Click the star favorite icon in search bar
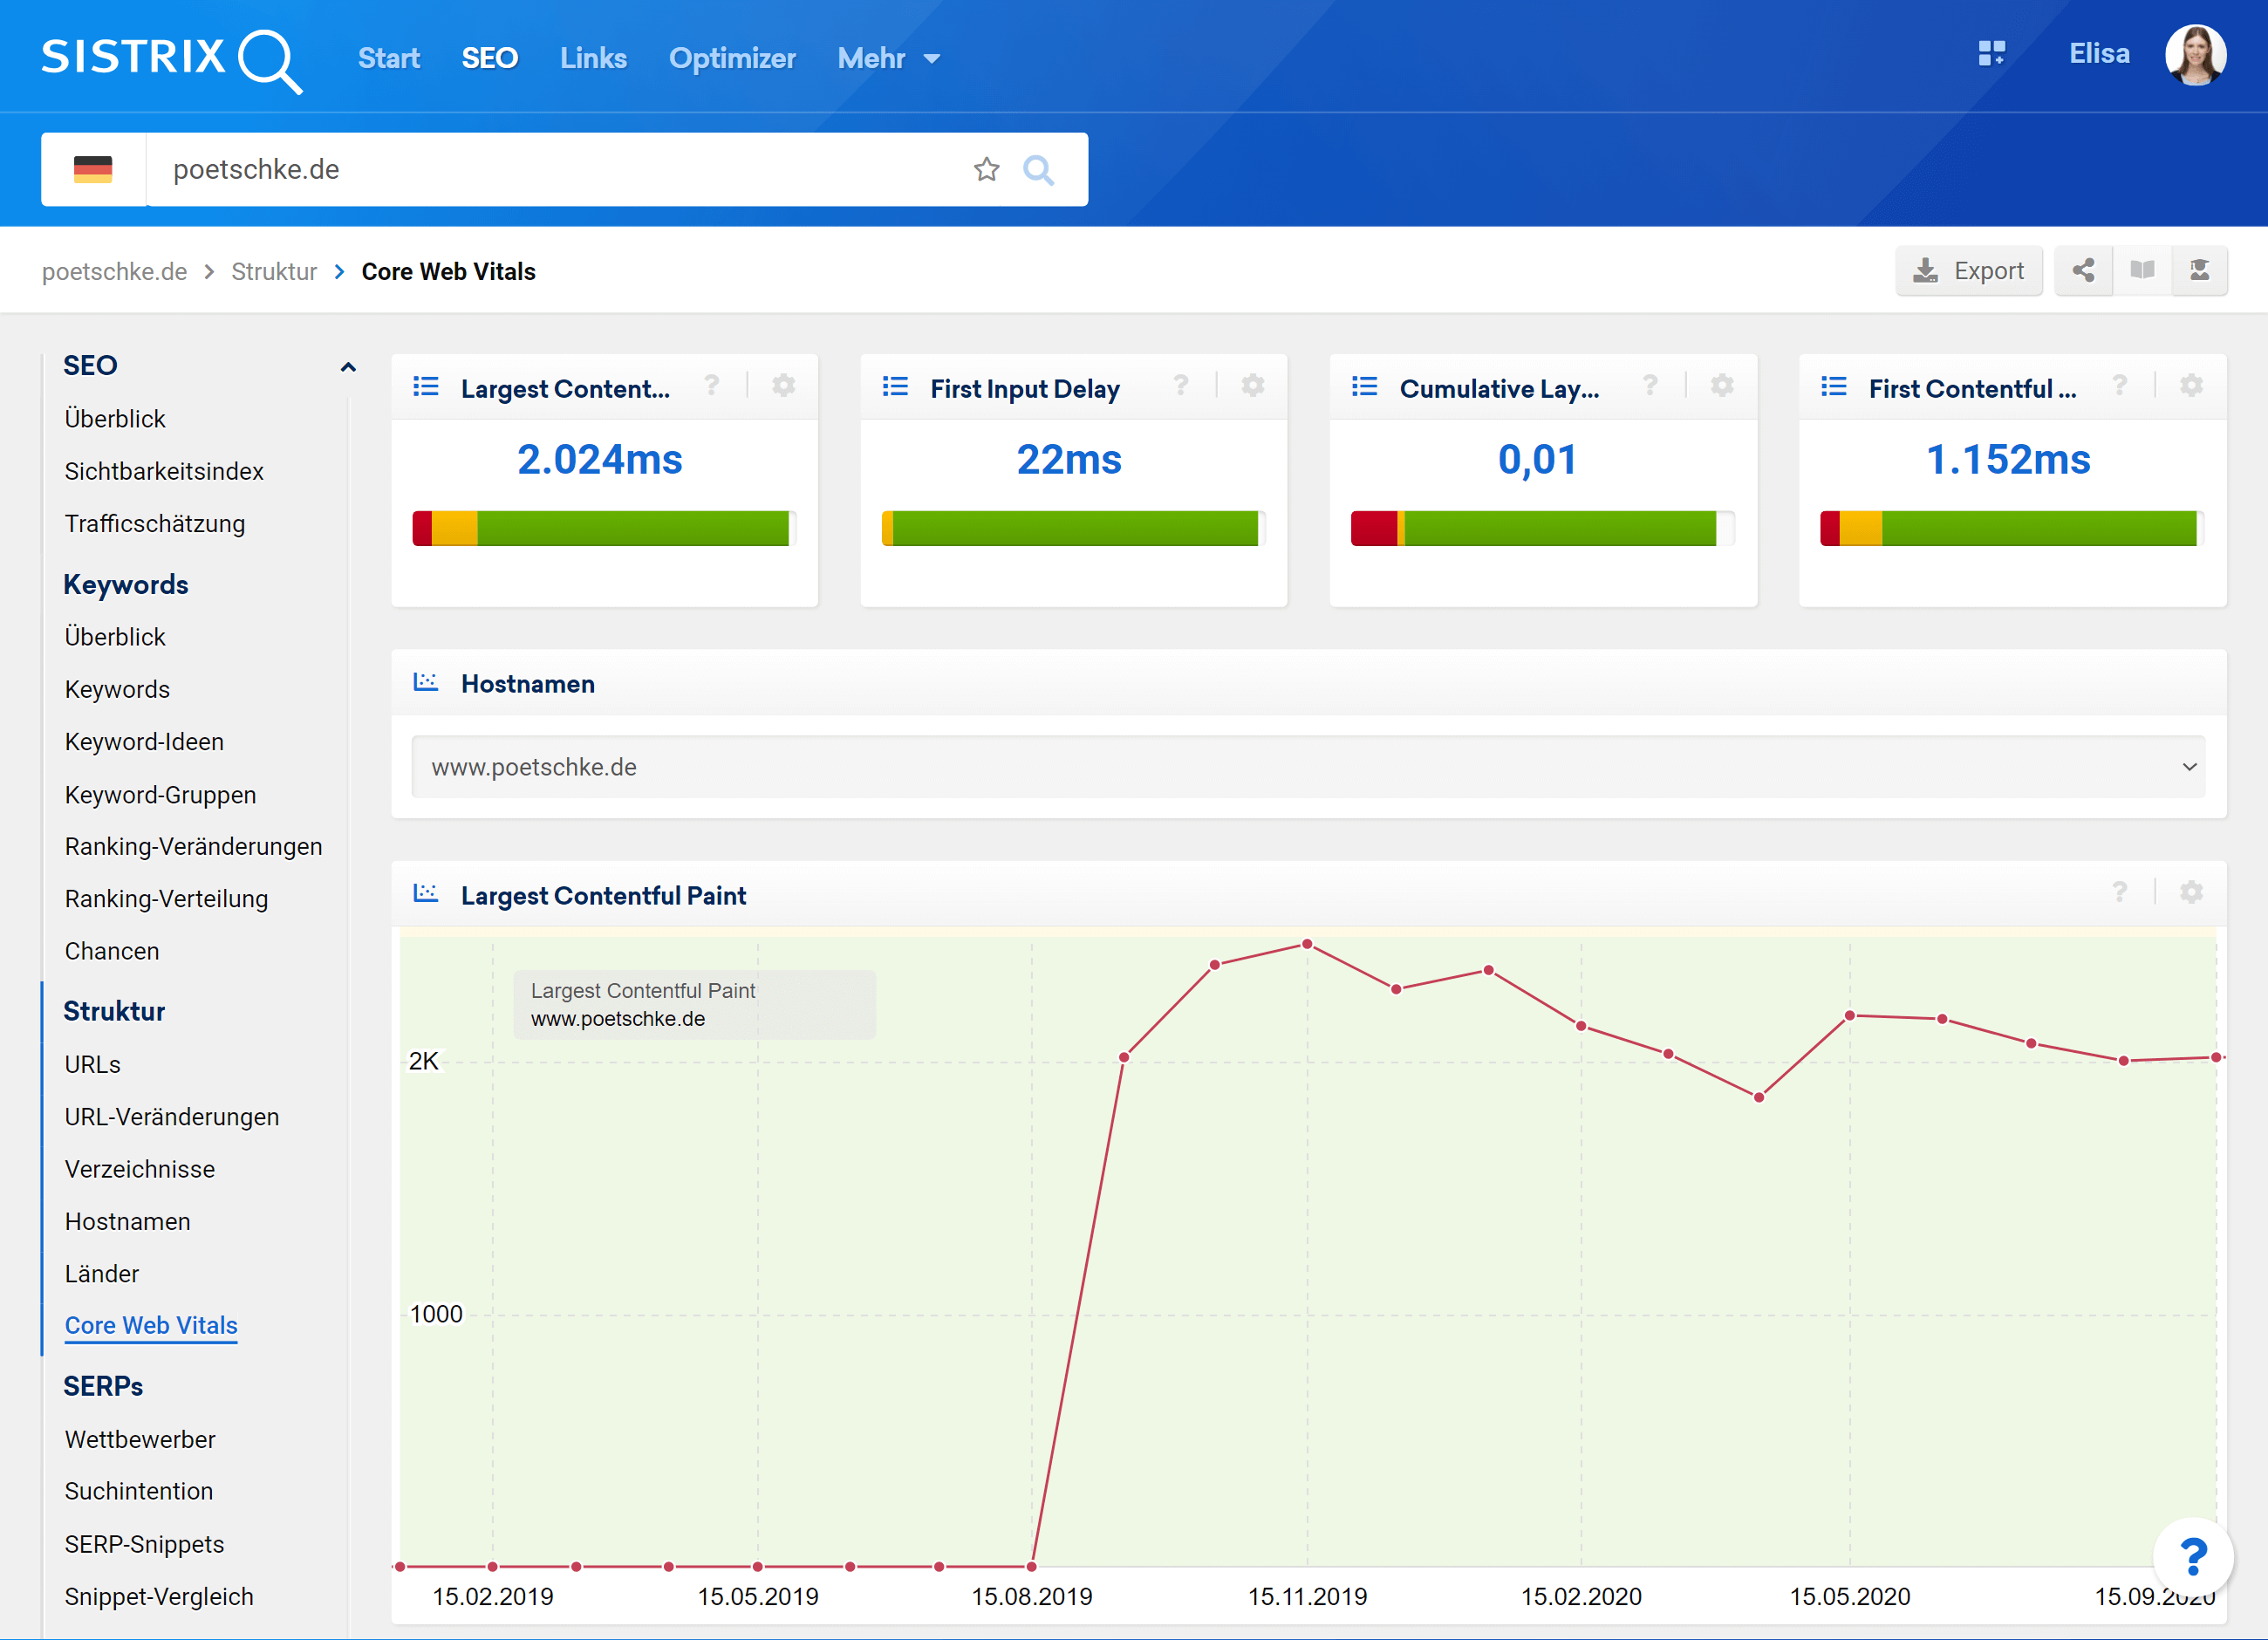The image size is (2268, 1640). pyautogui.click(x=986, y=169)
